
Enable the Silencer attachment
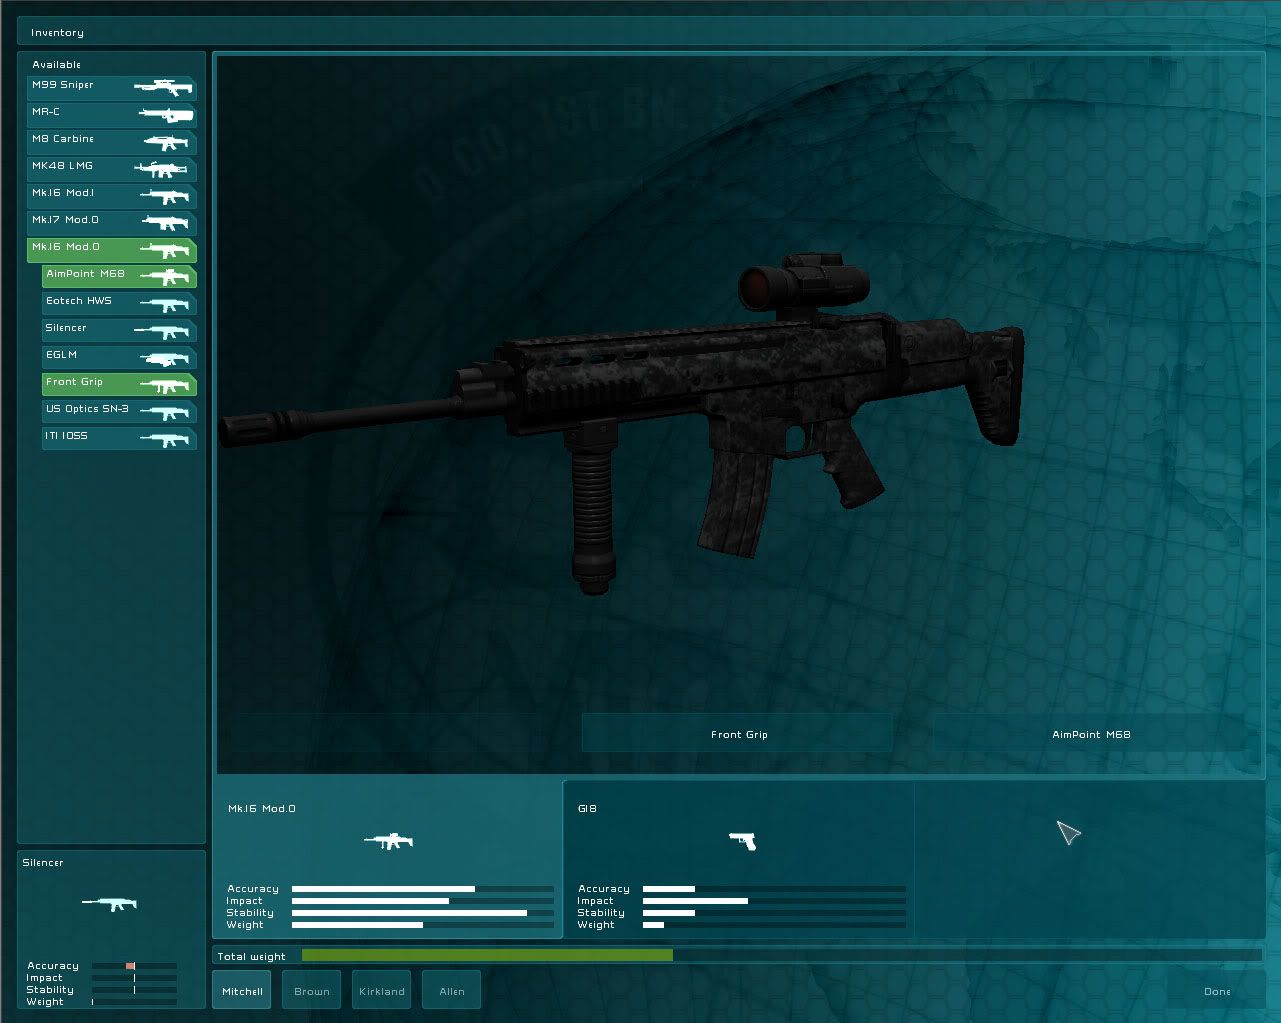pos(118,329)
